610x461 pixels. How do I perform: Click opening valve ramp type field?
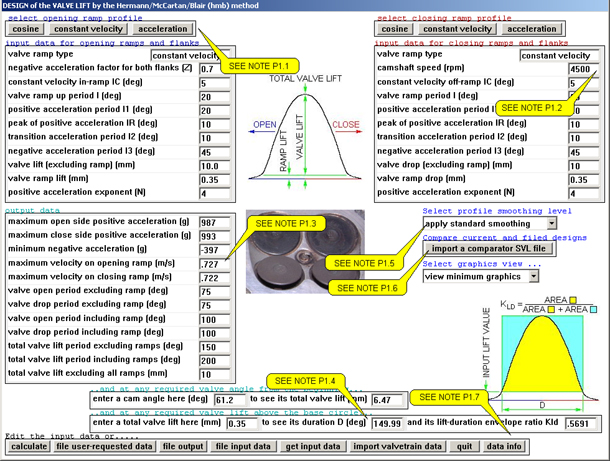(x=190, y=56)
